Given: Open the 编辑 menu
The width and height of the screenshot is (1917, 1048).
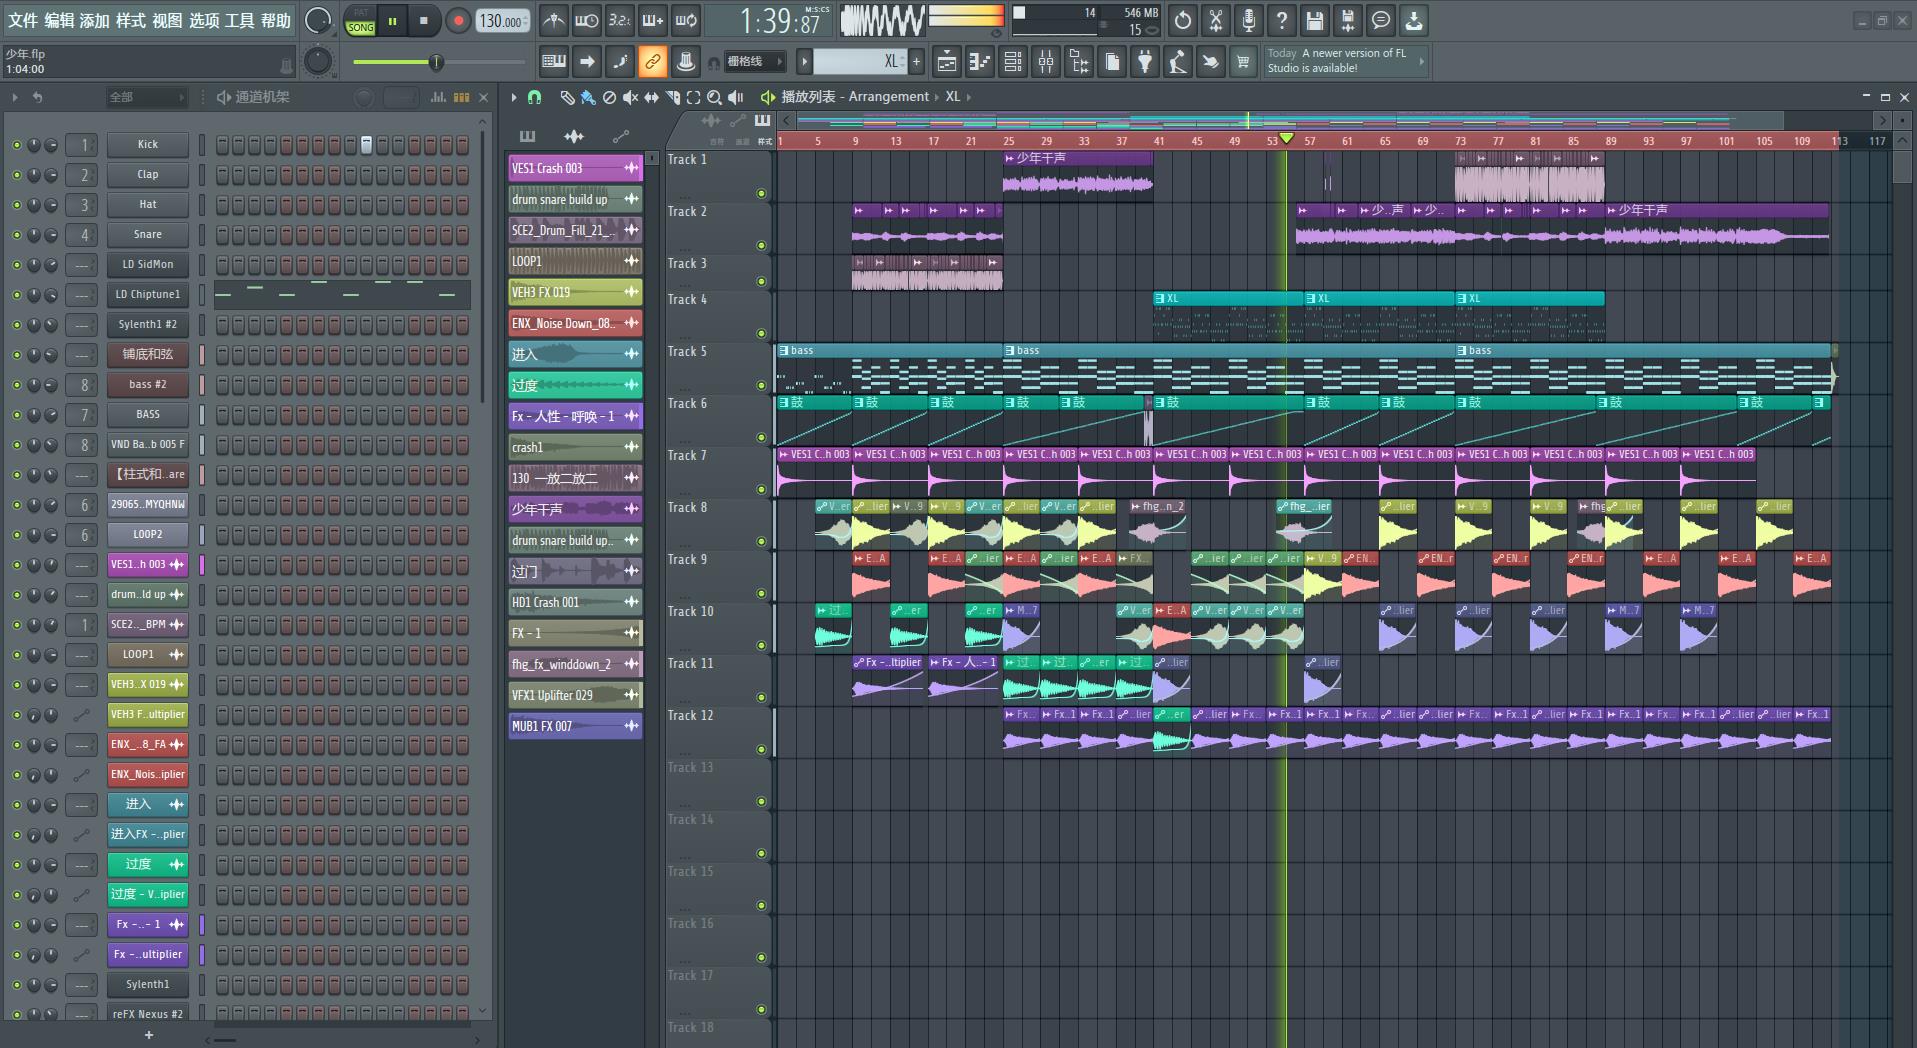Looking at the screenshot, I should (59, 20).
